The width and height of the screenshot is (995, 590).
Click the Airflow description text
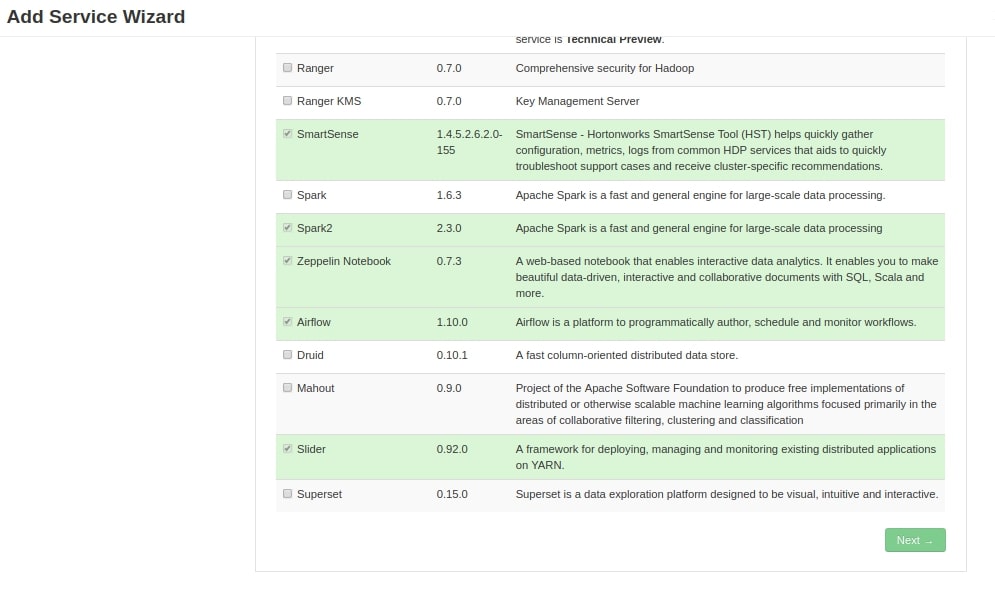pos(716,322)
